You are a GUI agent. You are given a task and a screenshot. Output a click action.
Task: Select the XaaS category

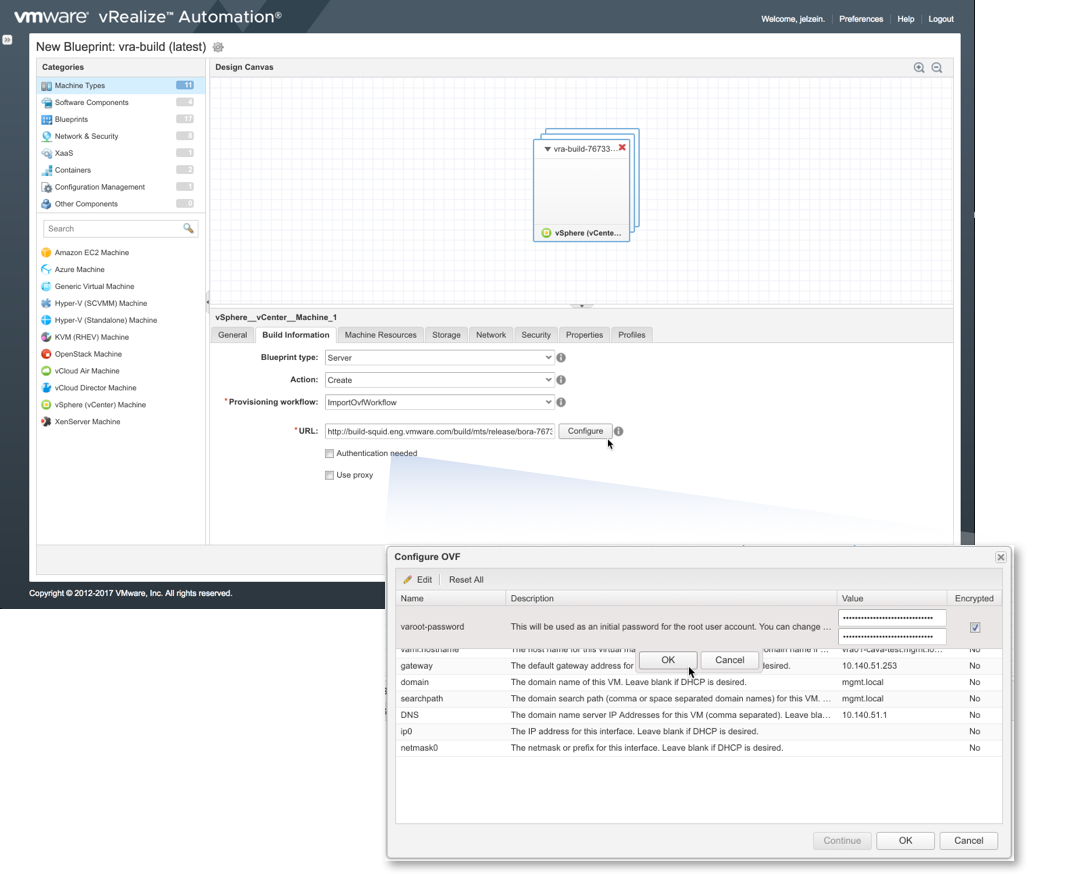pyautogui.click(x=121, y=153)
